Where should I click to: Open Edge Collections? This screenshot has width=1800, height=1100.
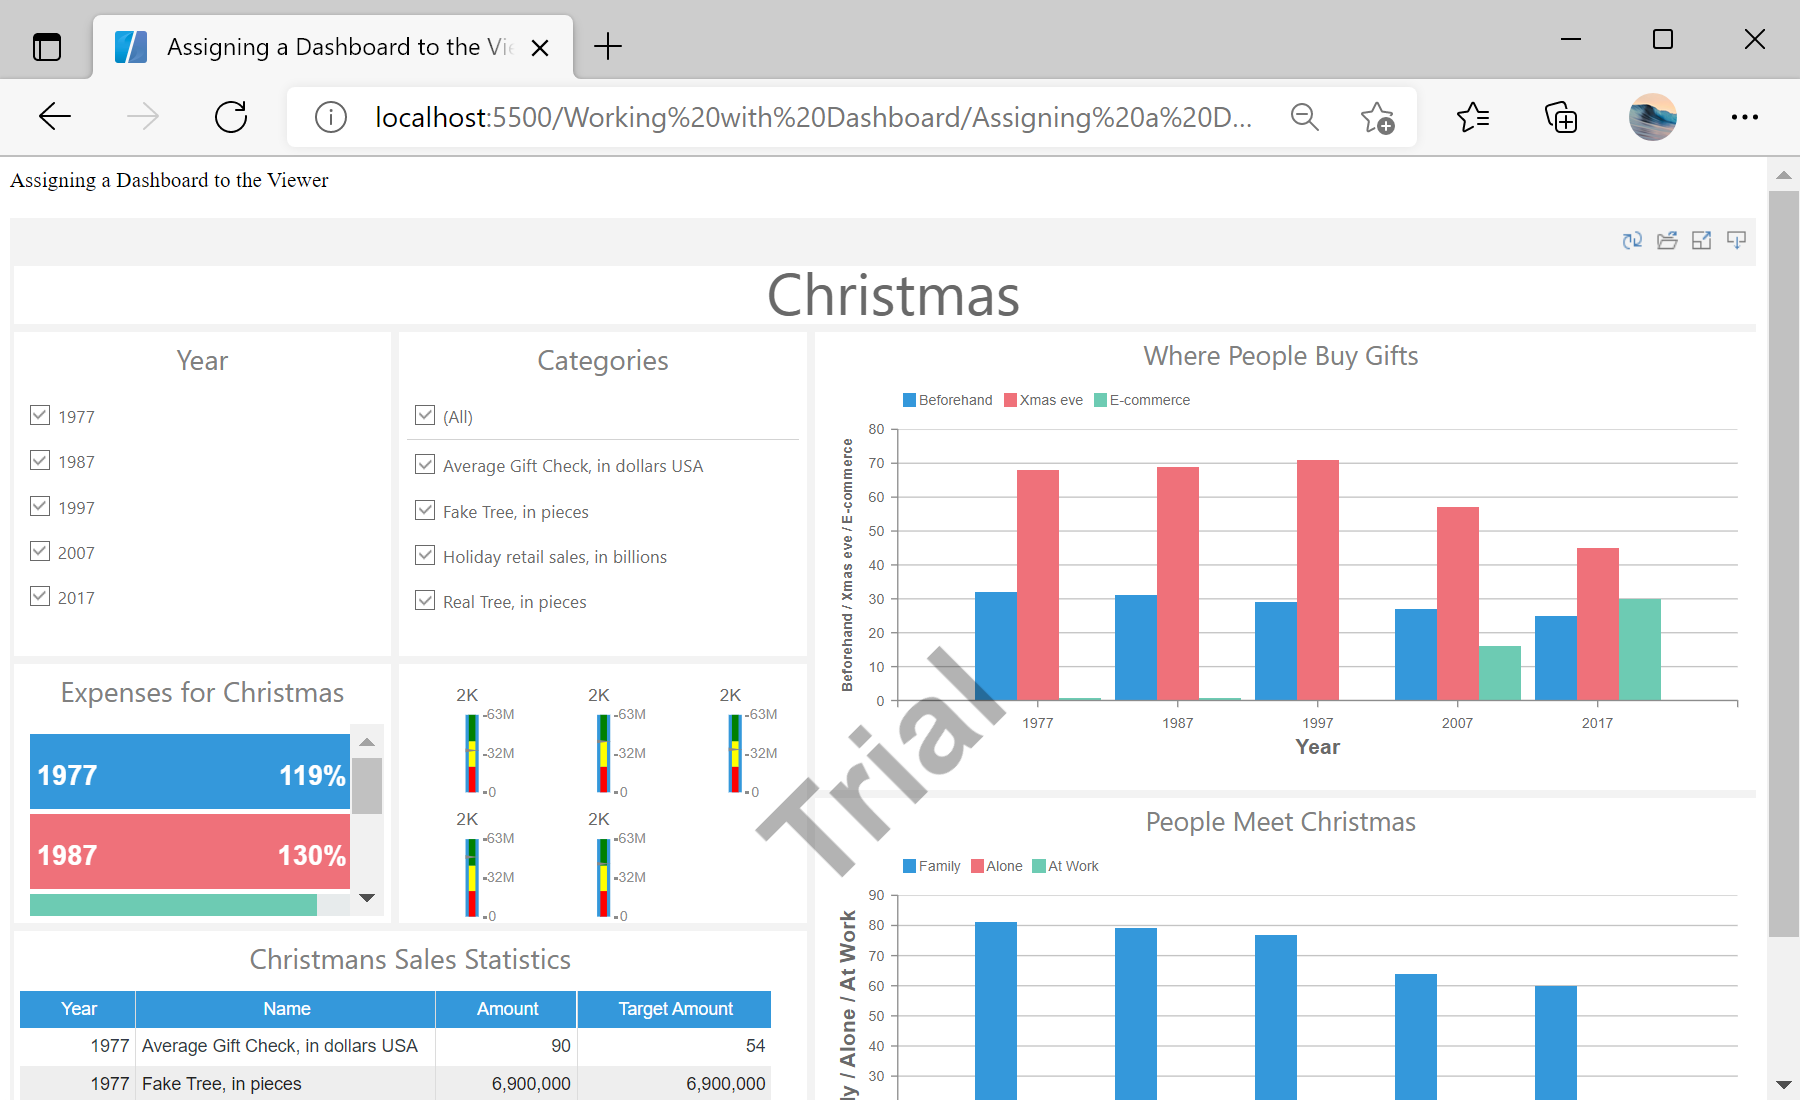1561,117
